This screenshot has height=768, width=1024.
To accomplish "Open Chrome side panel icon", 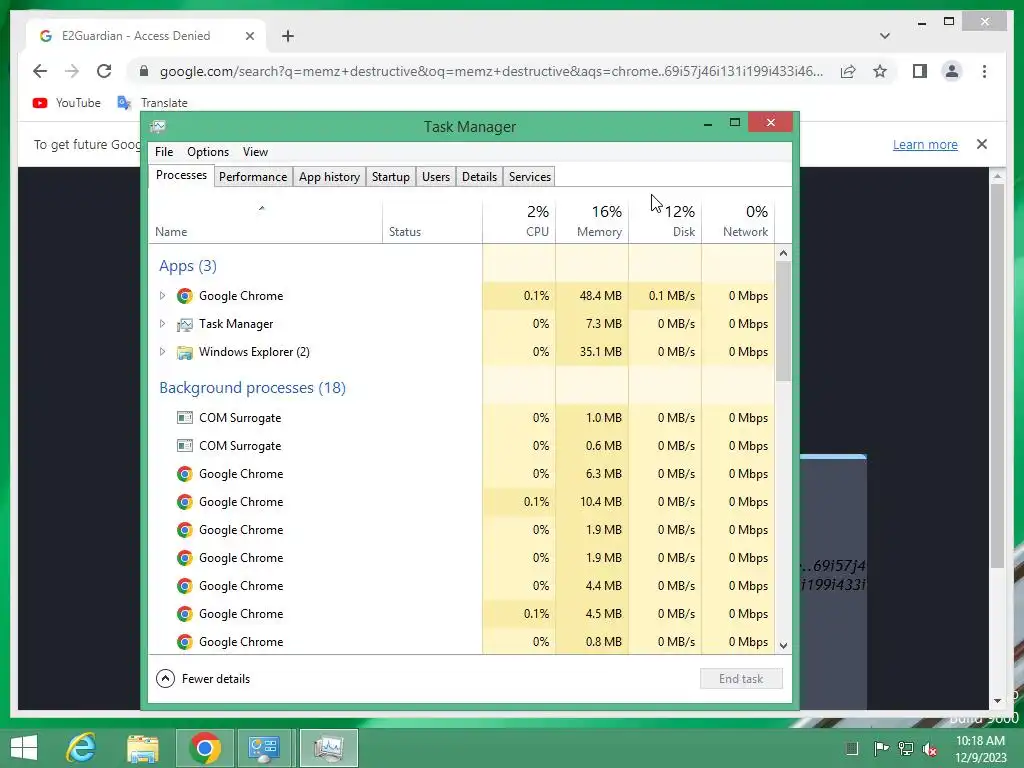I will point(920,71).
